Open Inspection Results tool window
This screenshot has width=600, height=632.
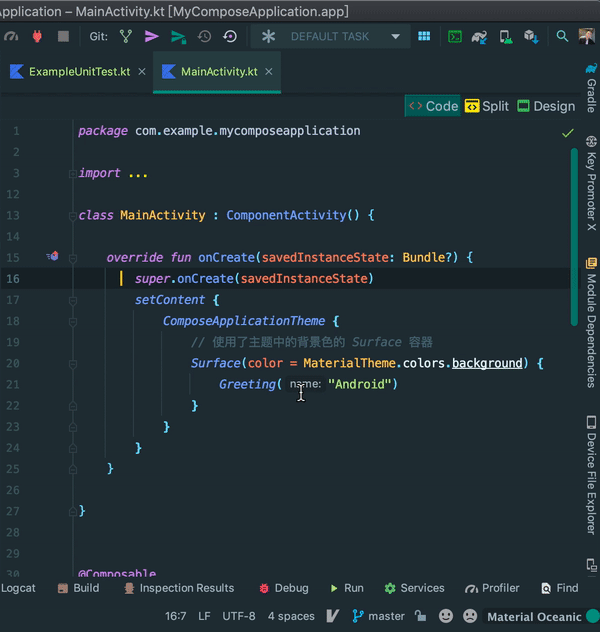tap(179, 588)
